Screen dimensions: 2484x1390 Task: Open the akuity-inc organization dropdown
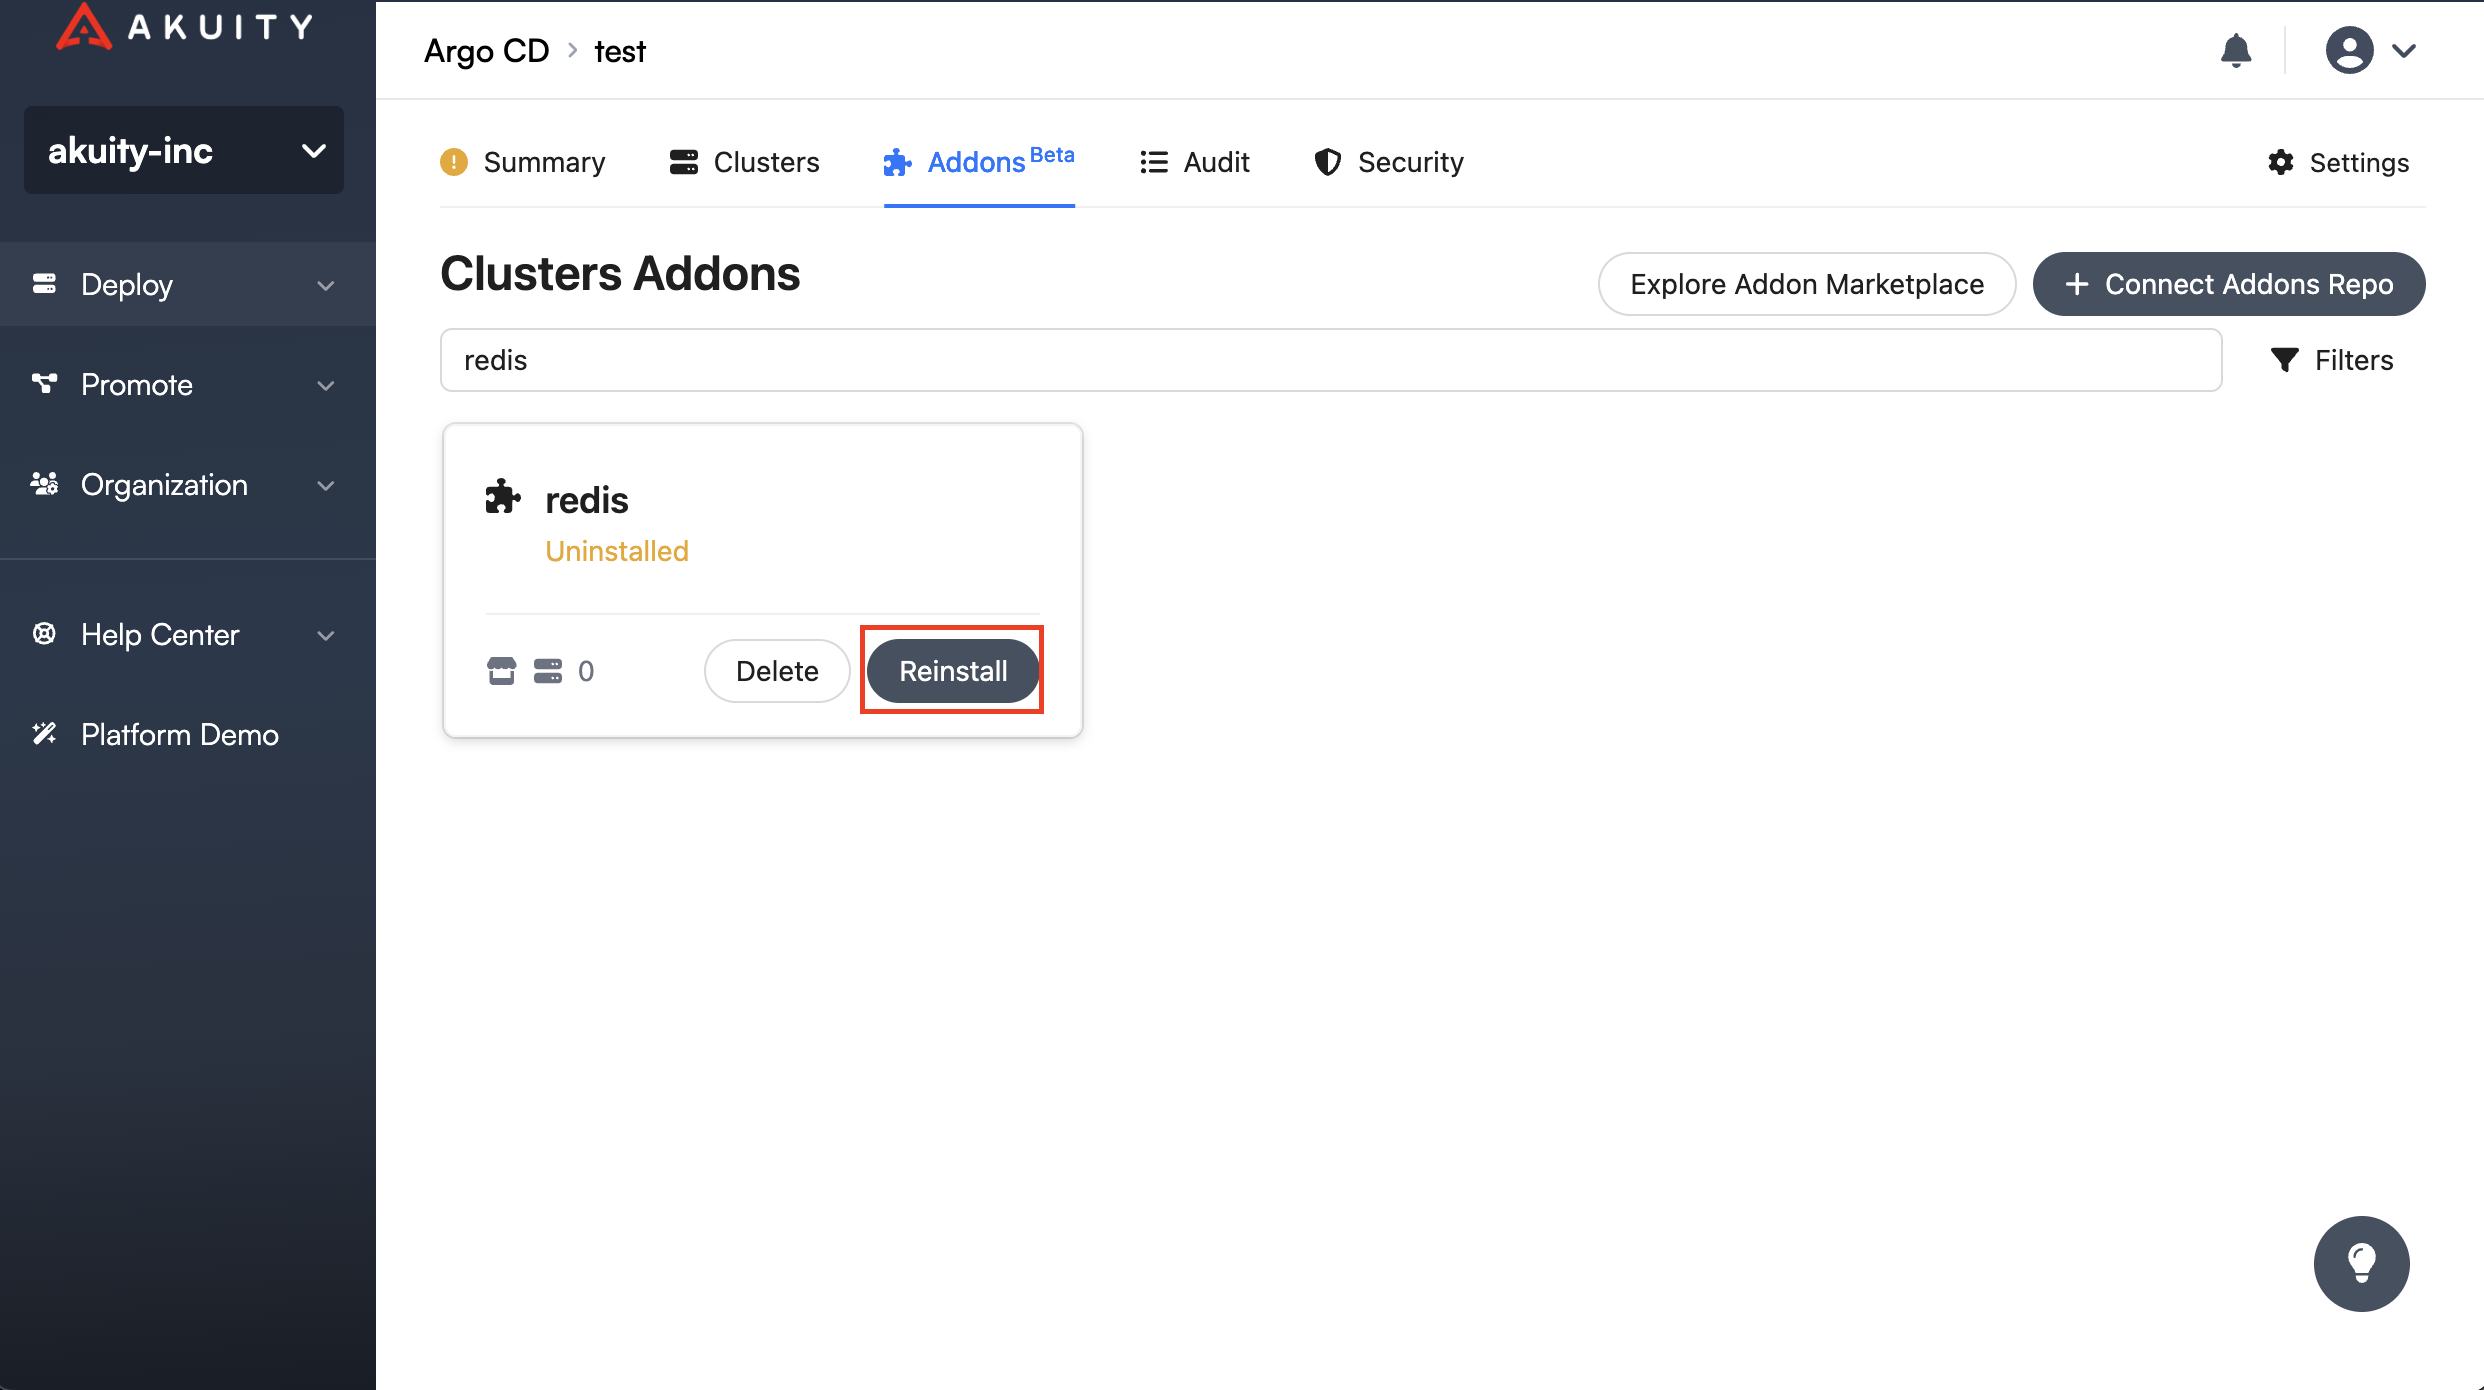tap(184, 150)
